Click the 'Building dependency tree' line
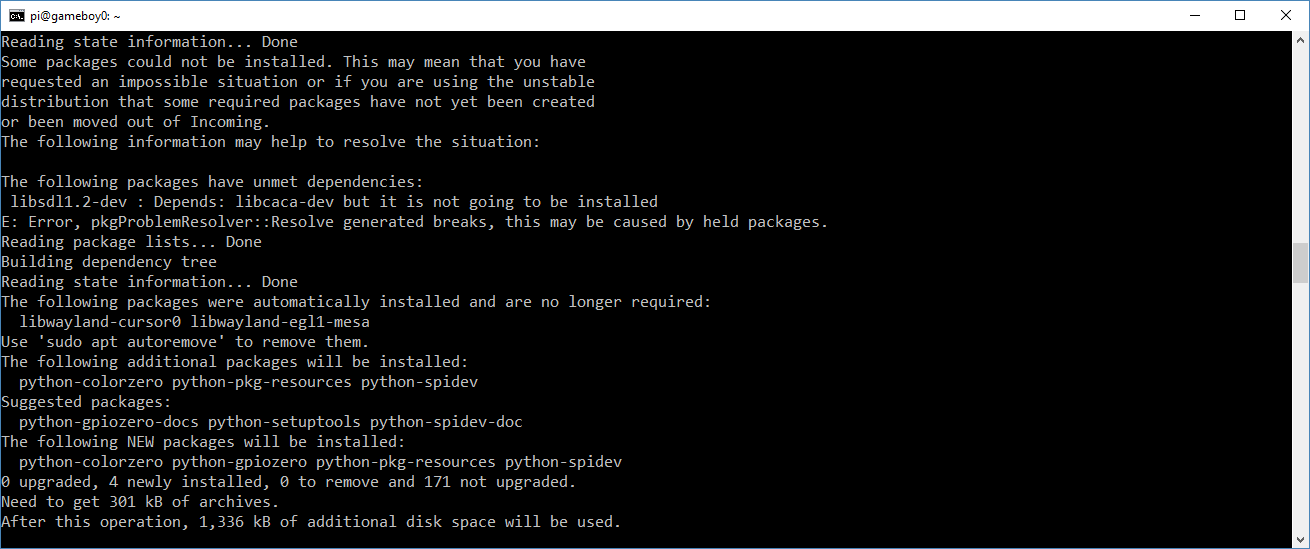Screen dimensions: 1310x549 [109, 262]
